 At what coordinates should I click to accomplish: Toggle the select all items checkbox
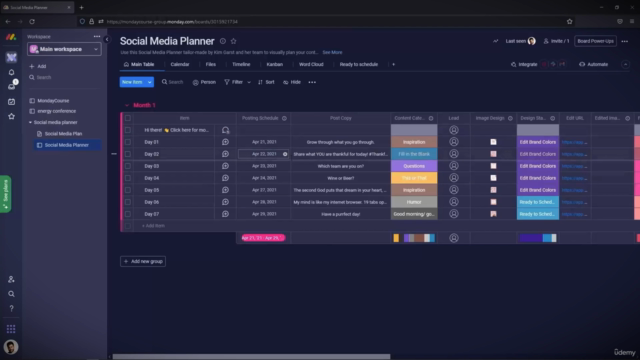point(128,118)
